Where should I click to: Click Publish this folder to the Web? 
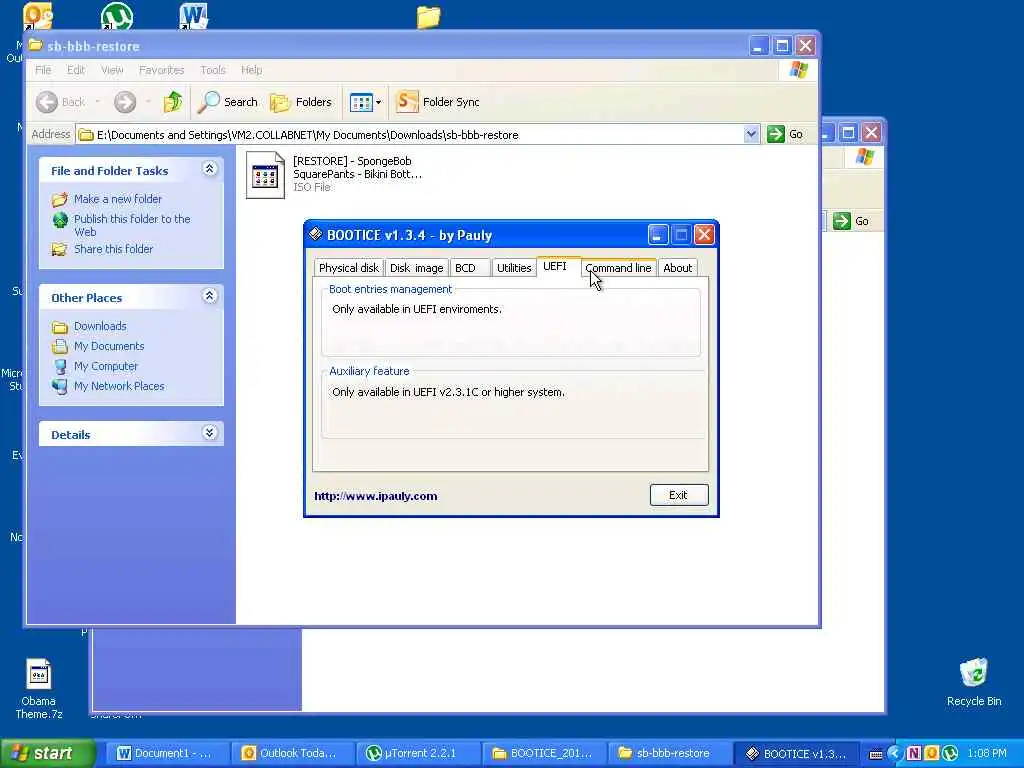132,225
